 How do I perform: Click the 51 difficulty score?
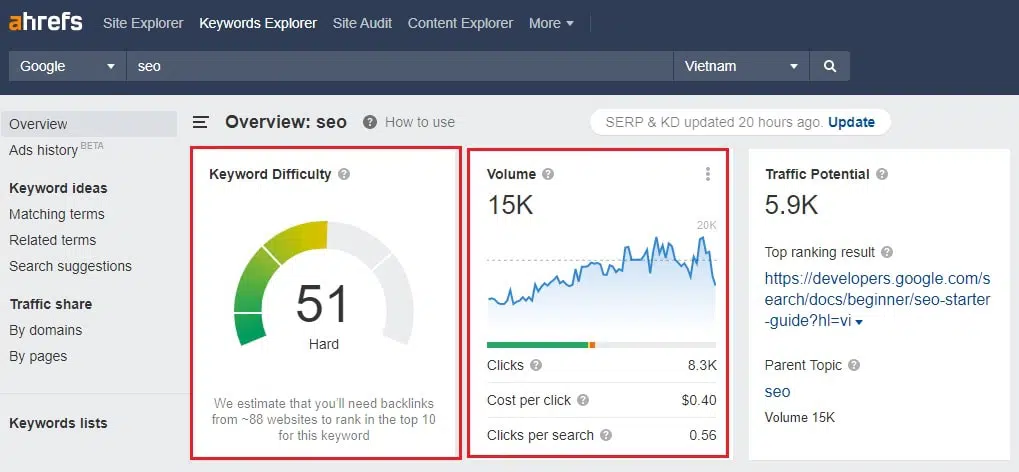coord(323,304)
